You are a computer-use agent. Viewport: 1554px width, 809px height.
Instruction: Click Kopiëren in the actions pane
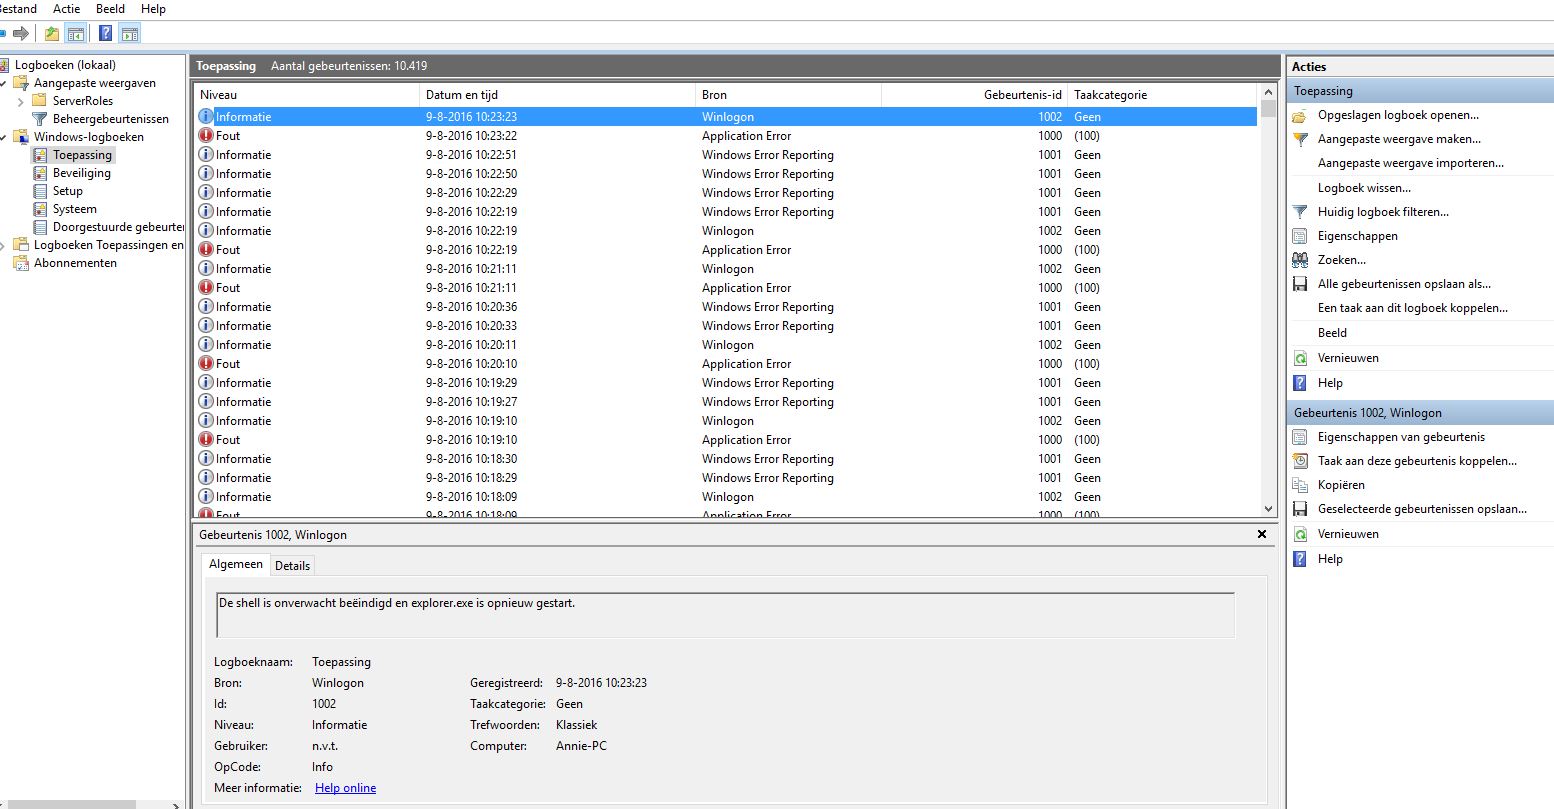click(1340, 485)
